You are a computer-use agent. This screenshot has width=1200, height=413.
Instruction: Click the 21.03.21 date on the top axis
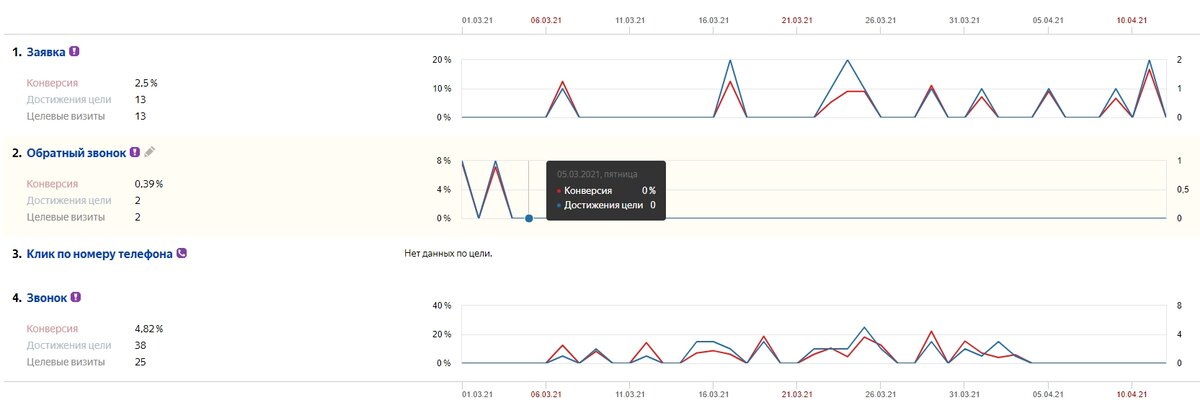[x=797, y=20]
